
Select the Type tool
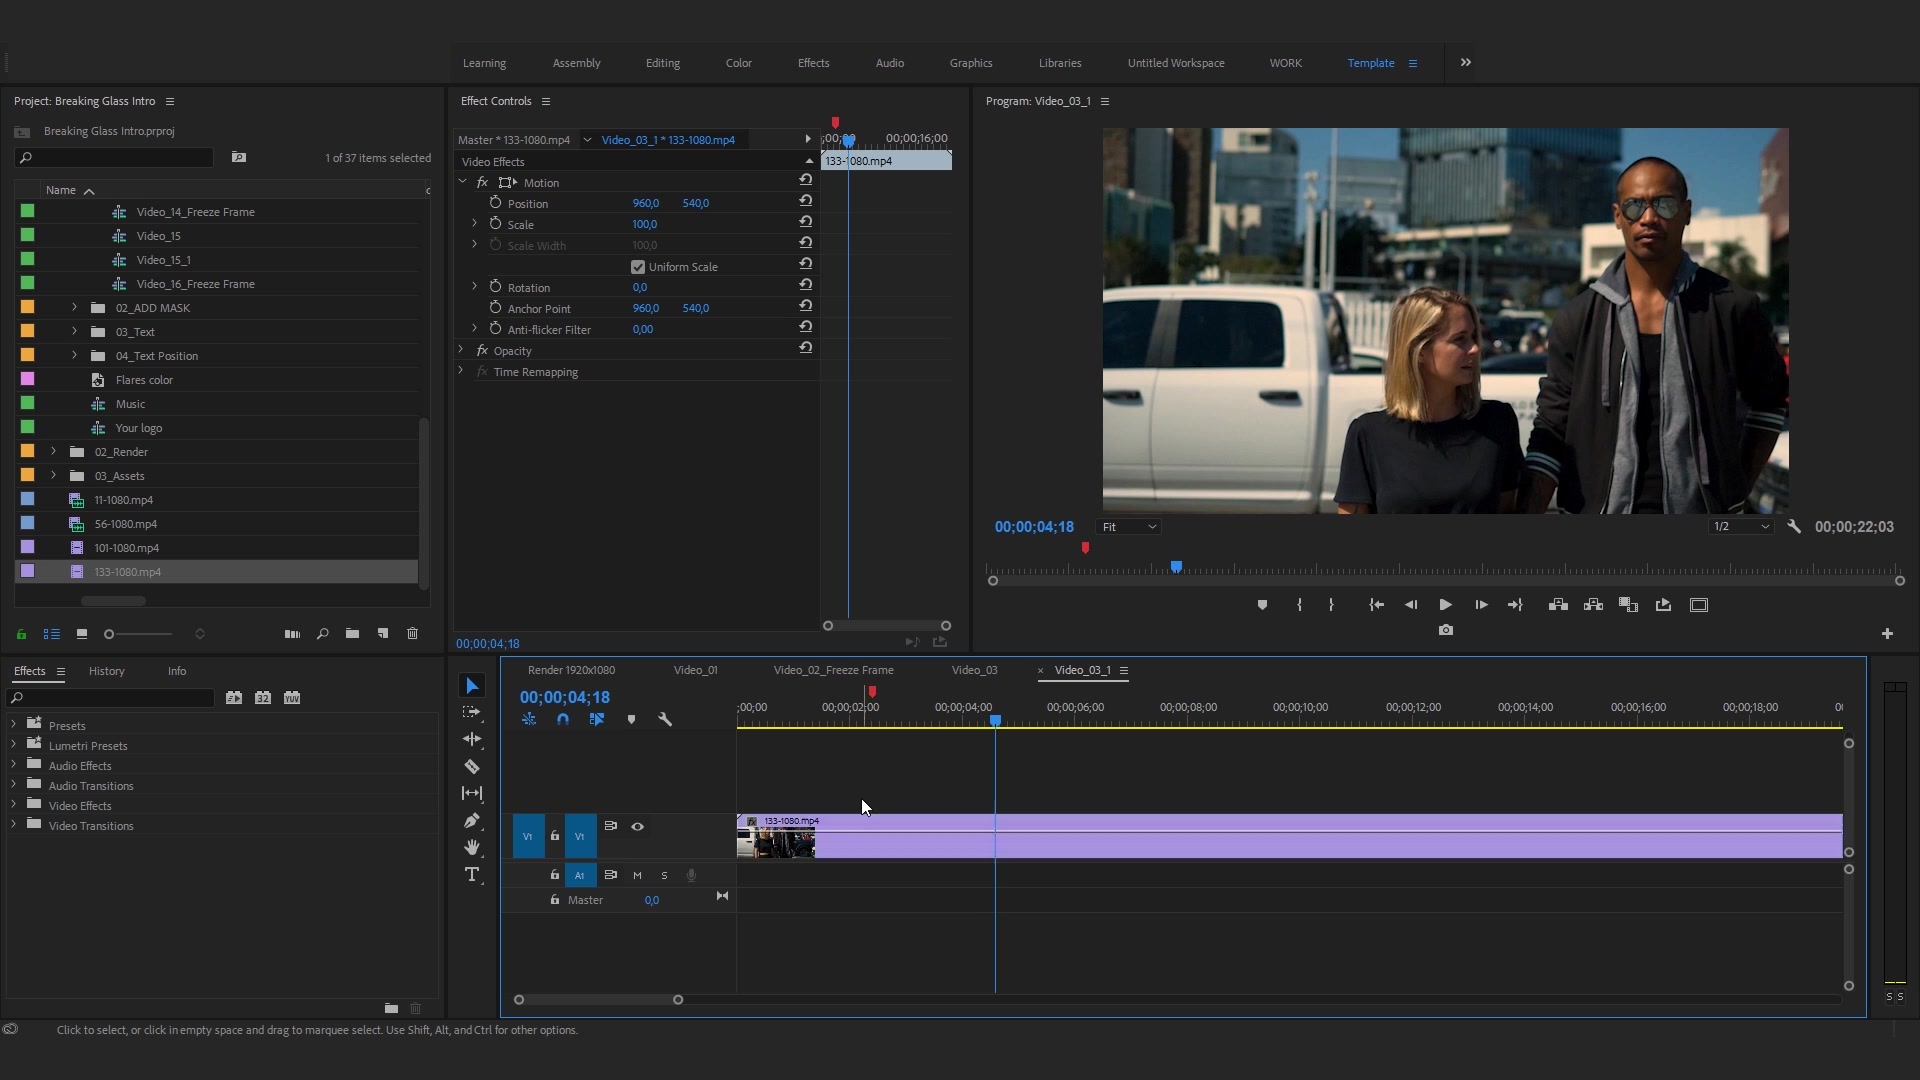tap(472, 875)
